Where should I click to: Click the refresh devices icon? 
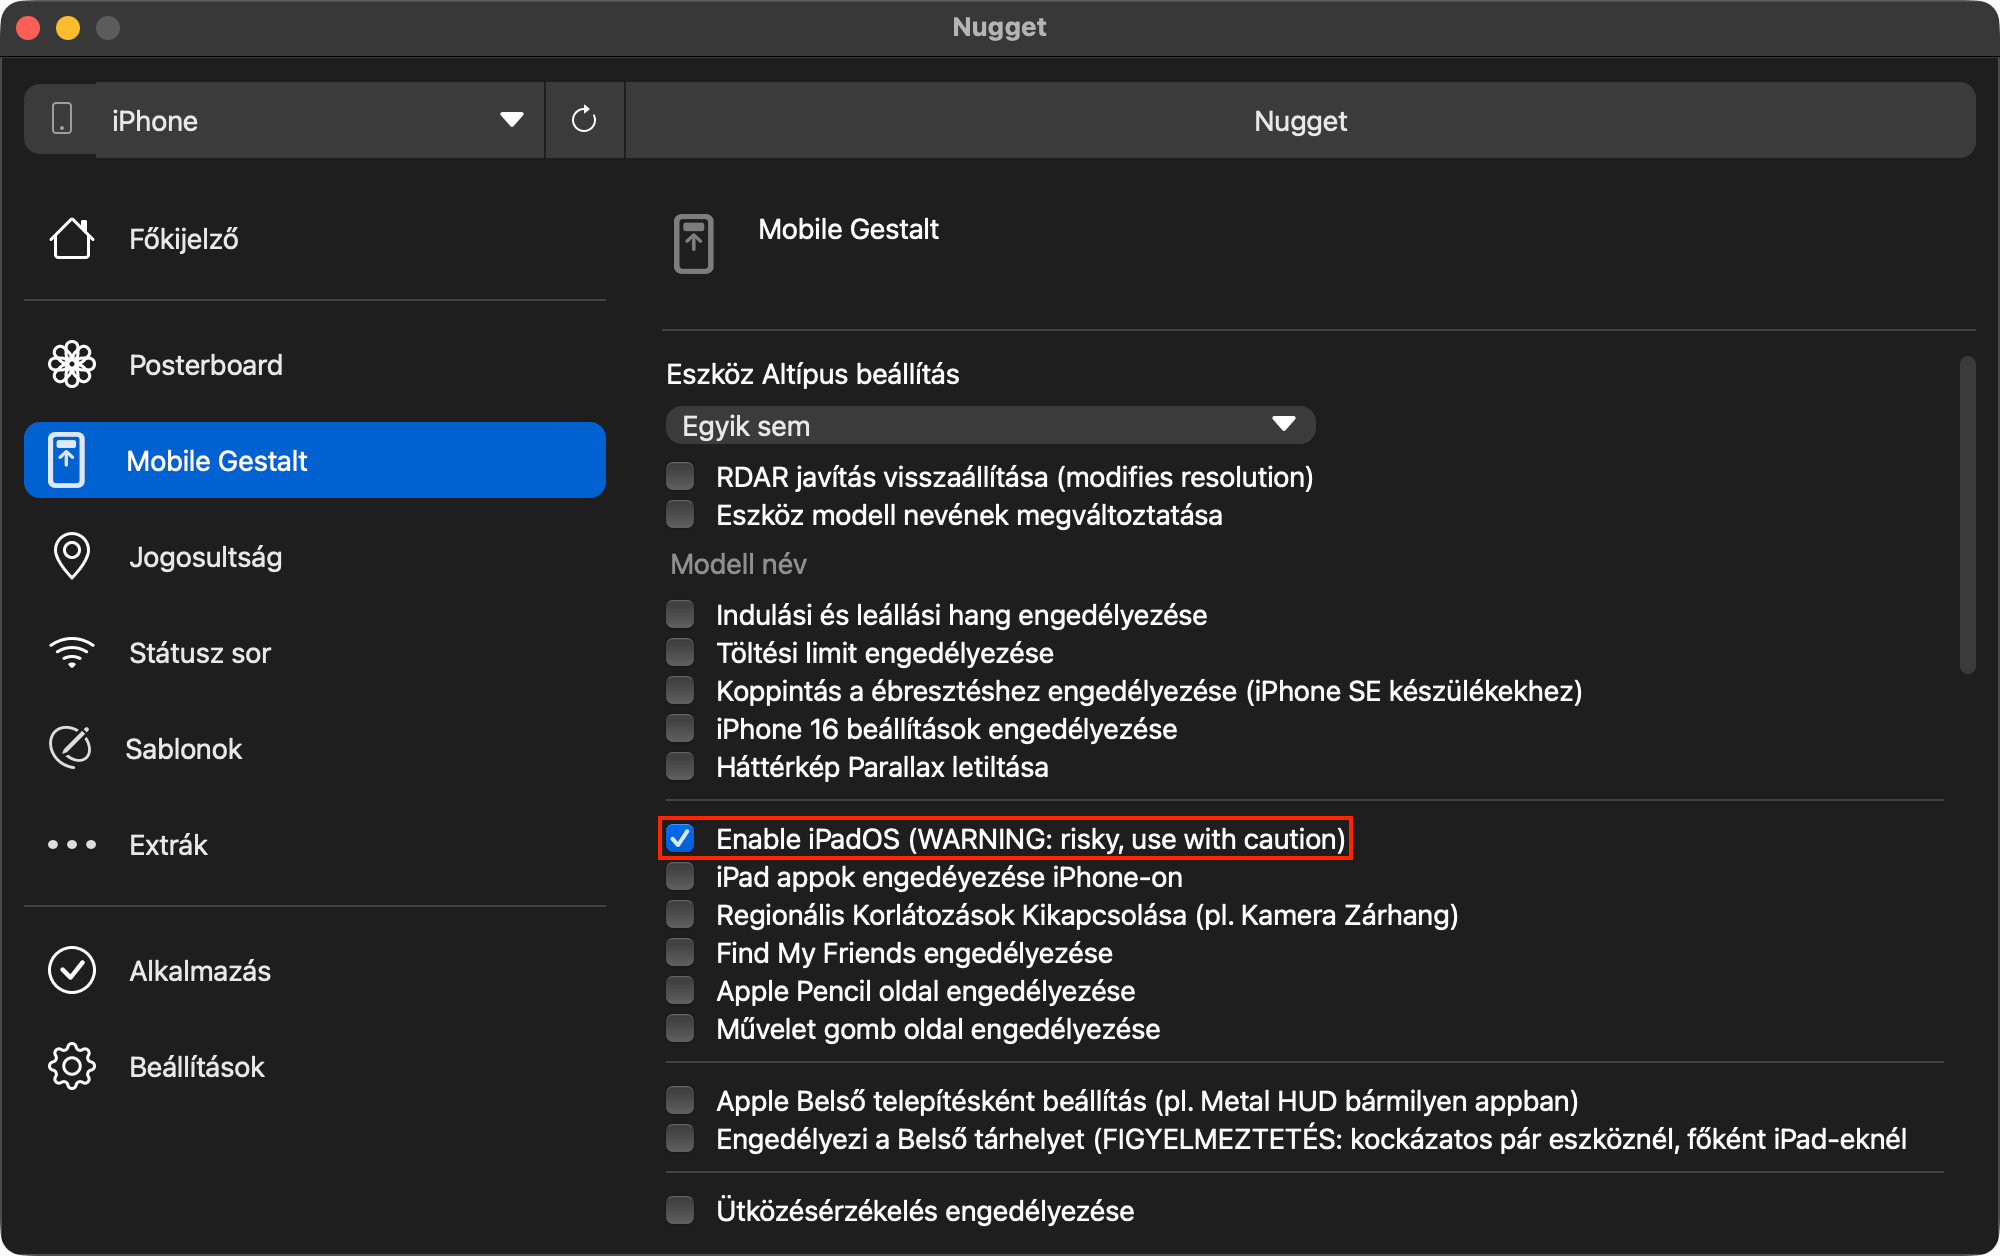(584, 120)
